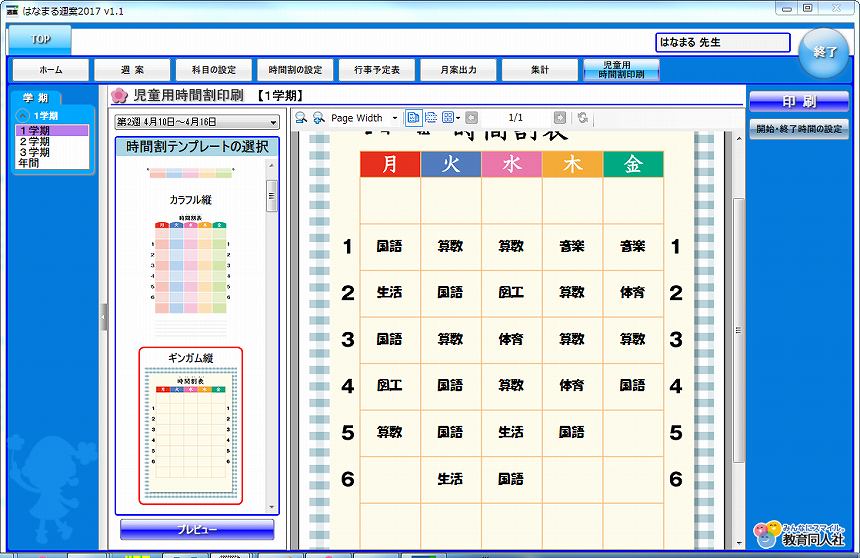This screenshot has height=558, width=860.
Task: Select continuous page view mode icon
Action: 431,117
